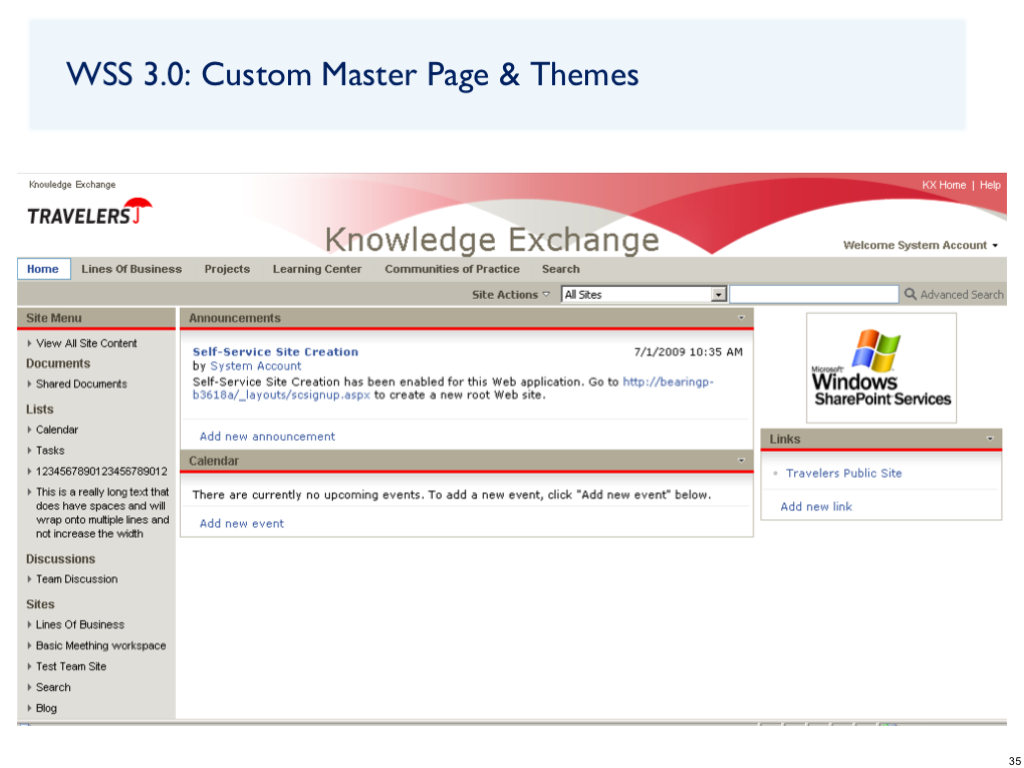Open Shared Documents library

(82, 383)
